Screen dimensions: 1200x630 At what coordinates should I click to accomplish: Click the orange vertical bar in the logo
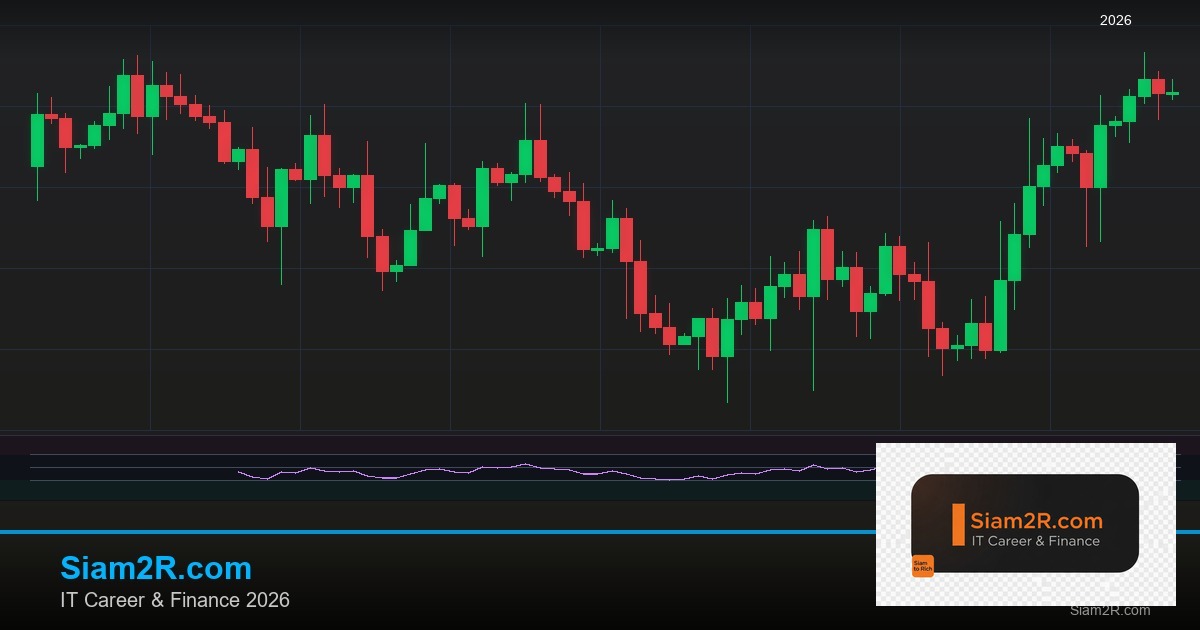point(958,525)
